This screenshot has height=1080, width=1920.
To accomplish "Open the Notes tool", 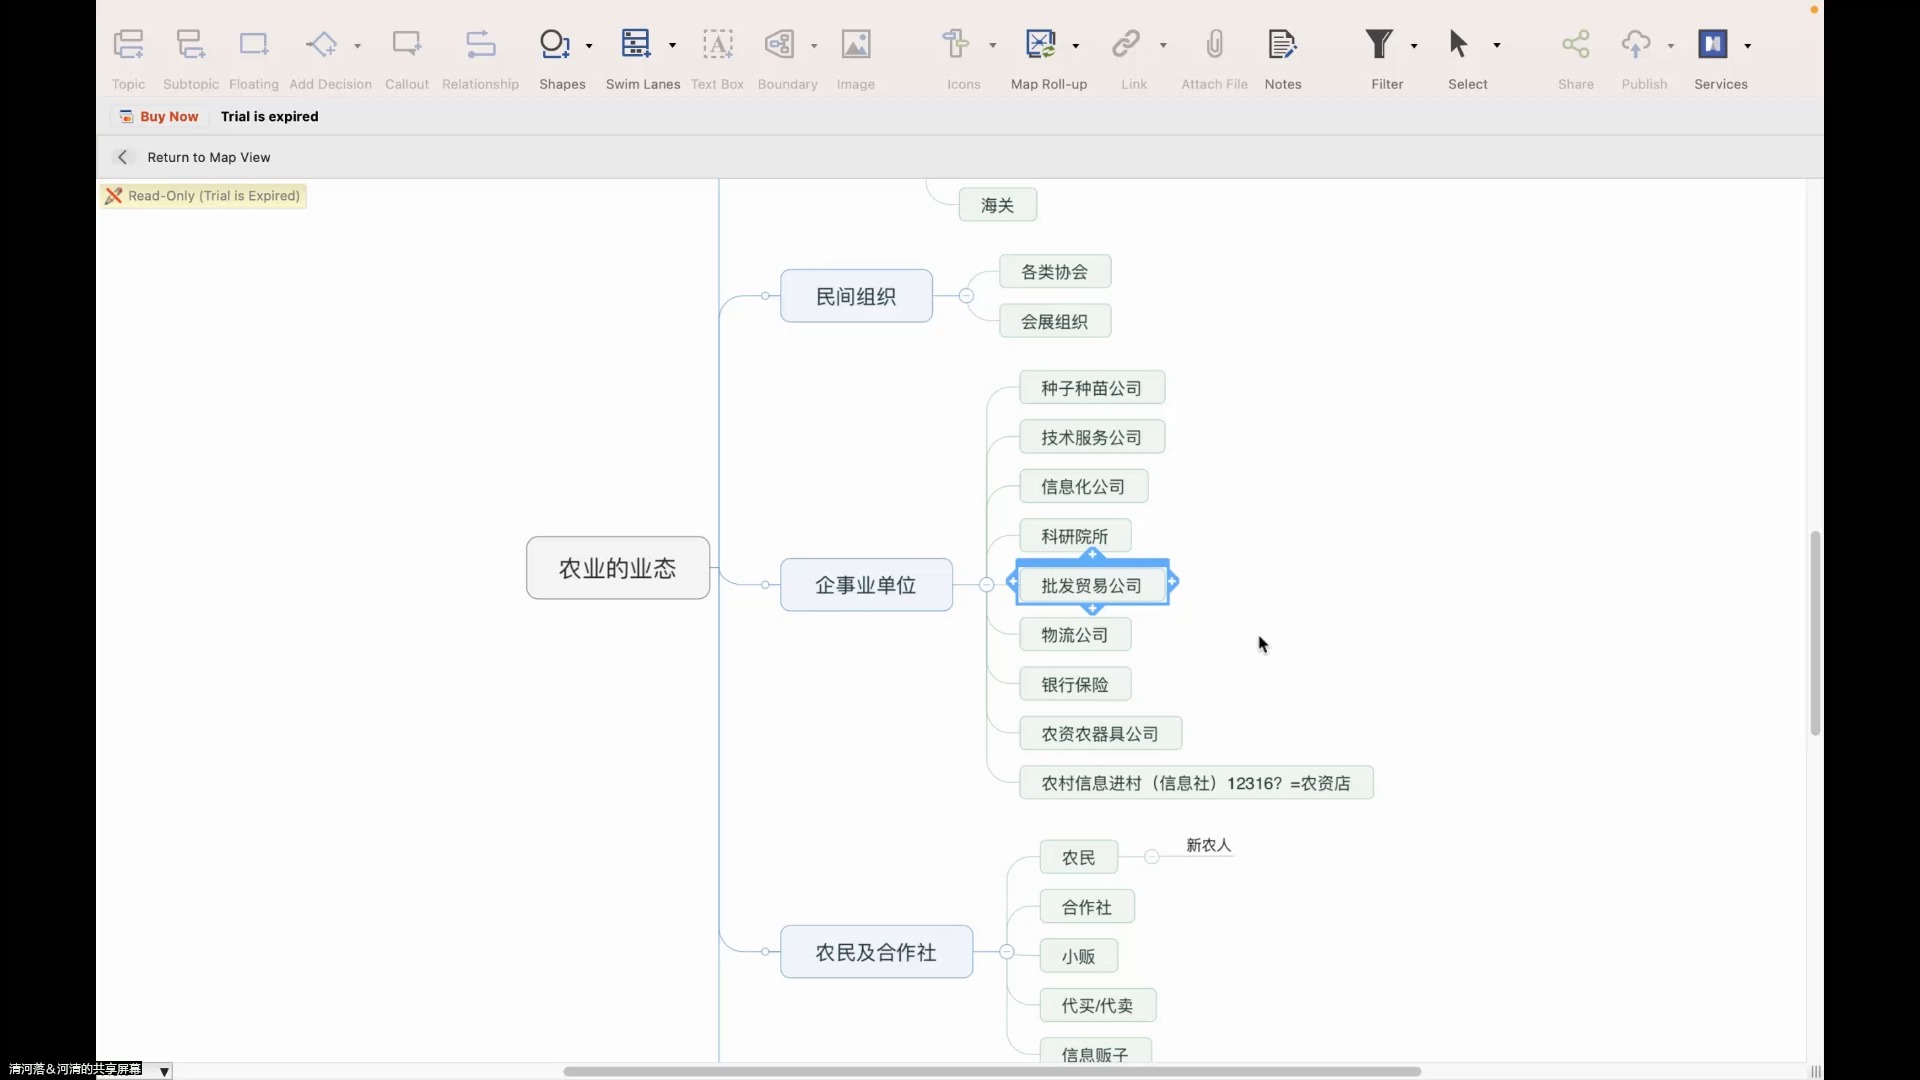I will click(1282, 45).
